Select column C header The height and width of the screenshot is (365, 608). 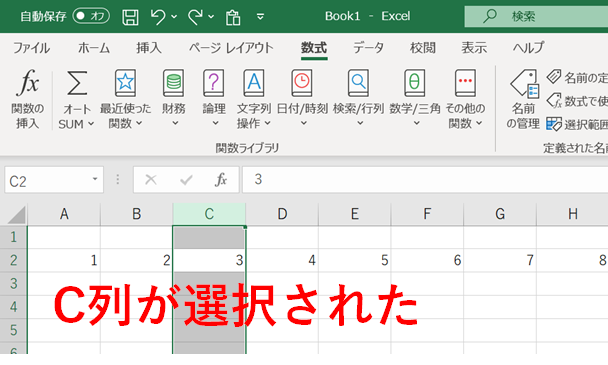tap(209, 214)
